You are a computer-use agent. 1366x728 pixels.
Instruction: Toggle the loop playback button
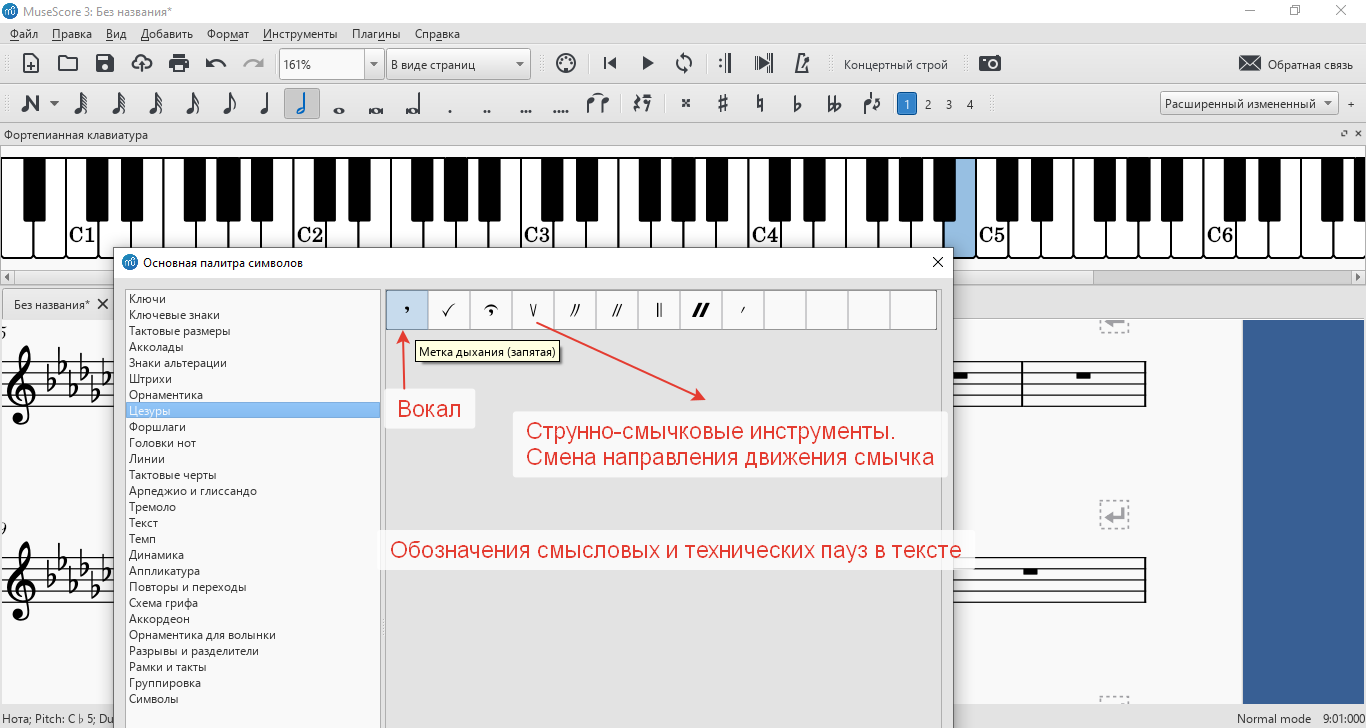point(684,64)
